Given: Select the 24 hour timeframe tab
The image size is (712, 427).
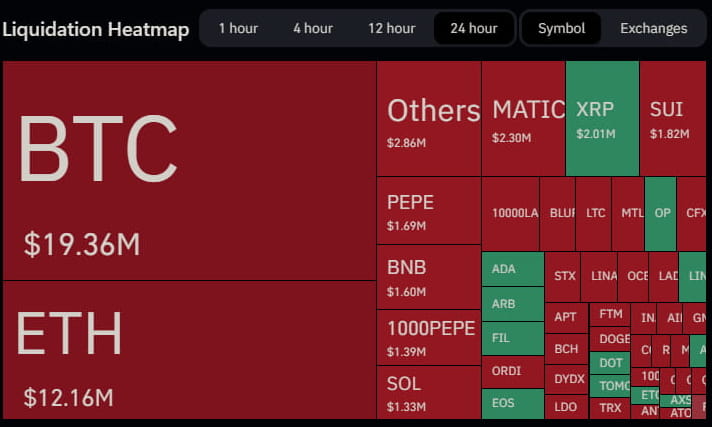Looking at the screenshot, I should point(473,28).
